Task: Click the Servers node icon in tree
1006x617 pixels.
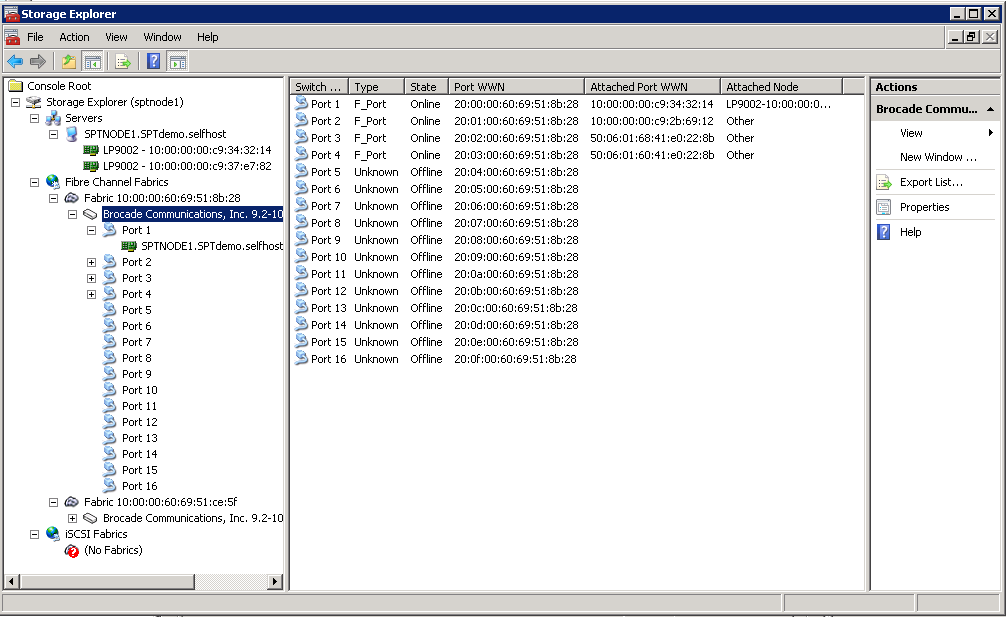Action: coord(53,118)
